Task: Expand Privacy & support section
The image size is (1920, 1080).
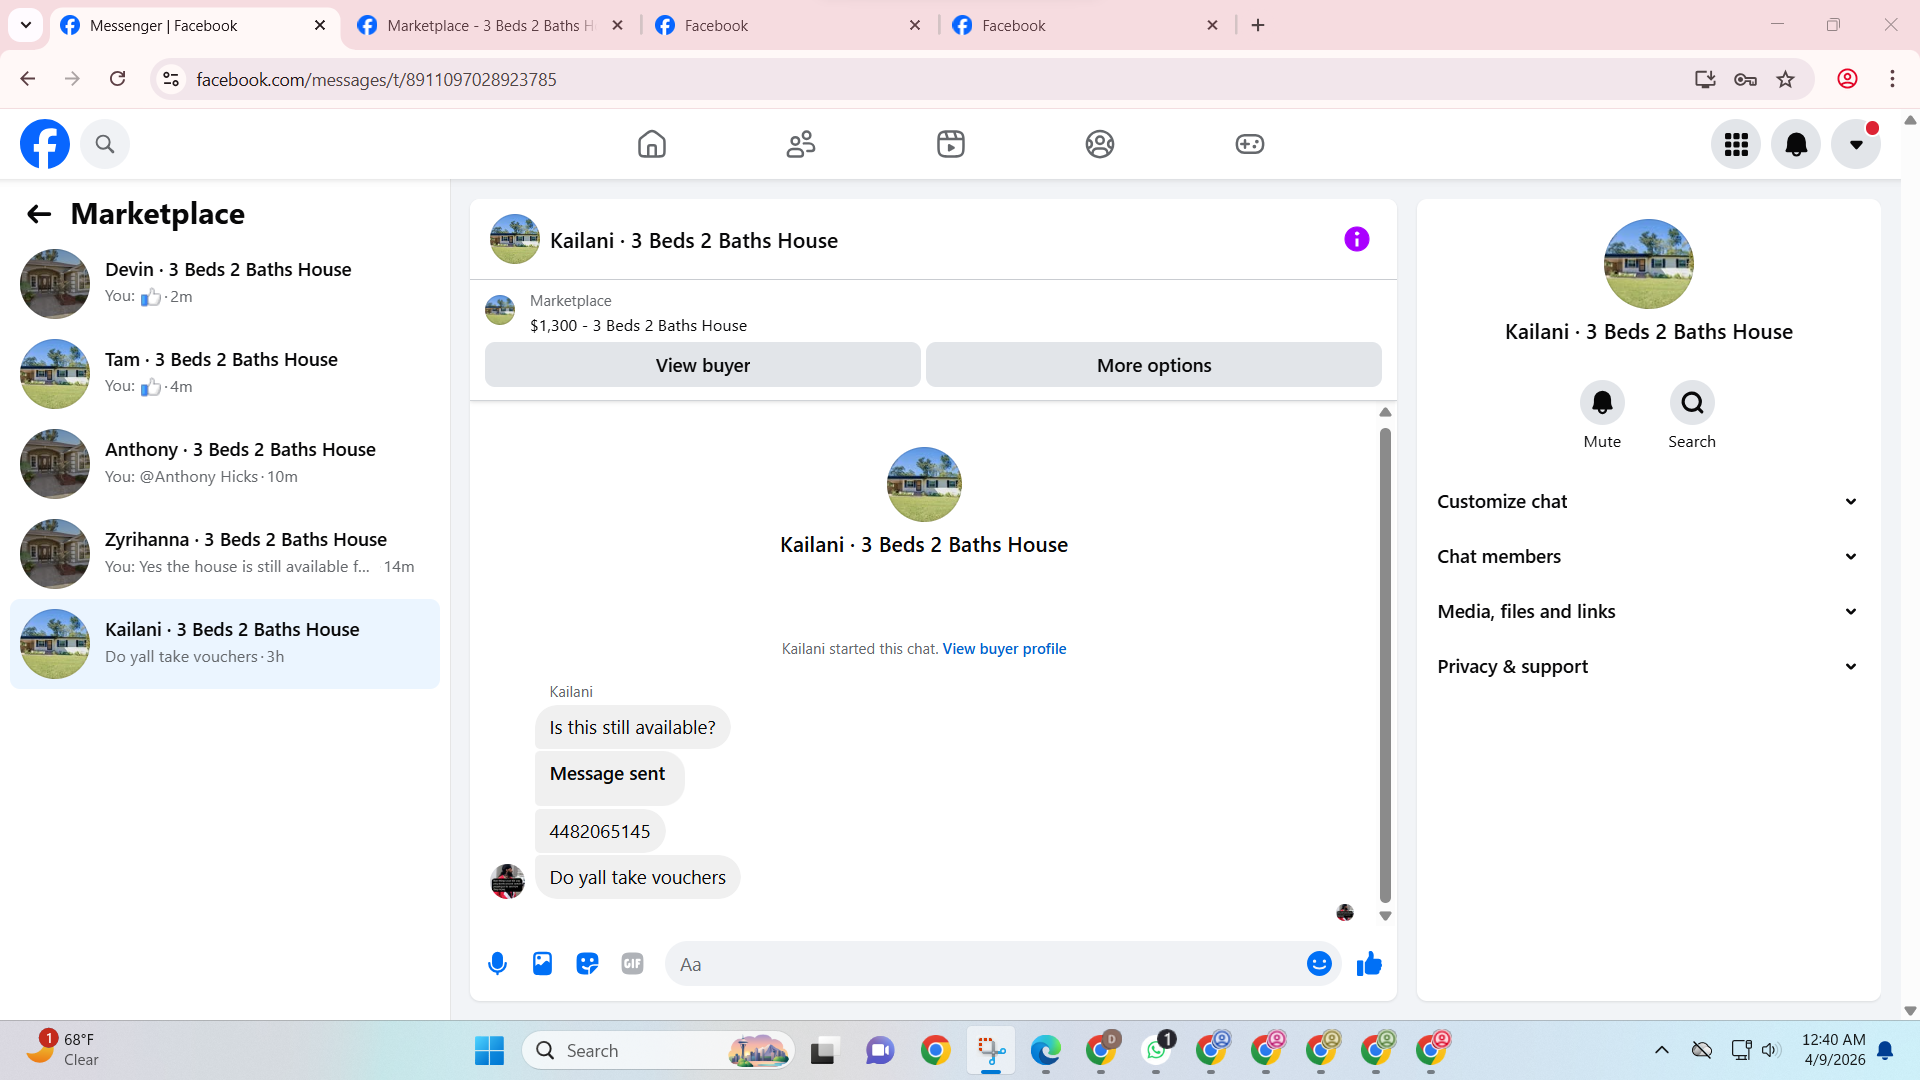Action: 1648,667
